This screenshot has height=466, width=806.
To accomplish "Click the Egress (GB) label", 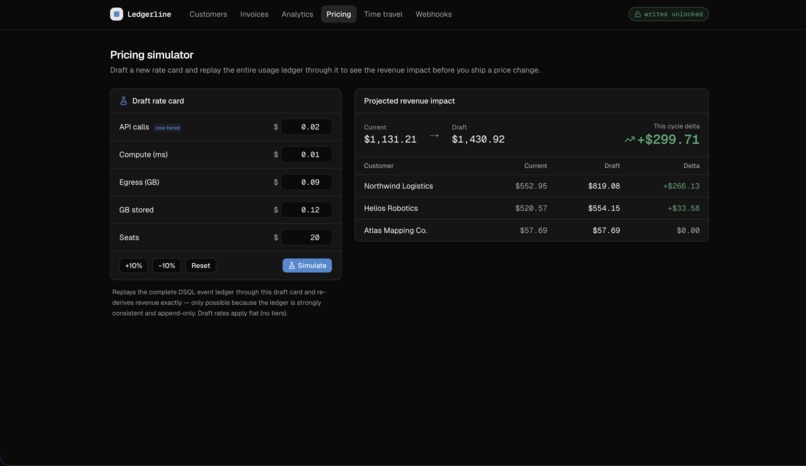I will pyautogui.click(x=139, y=182).
